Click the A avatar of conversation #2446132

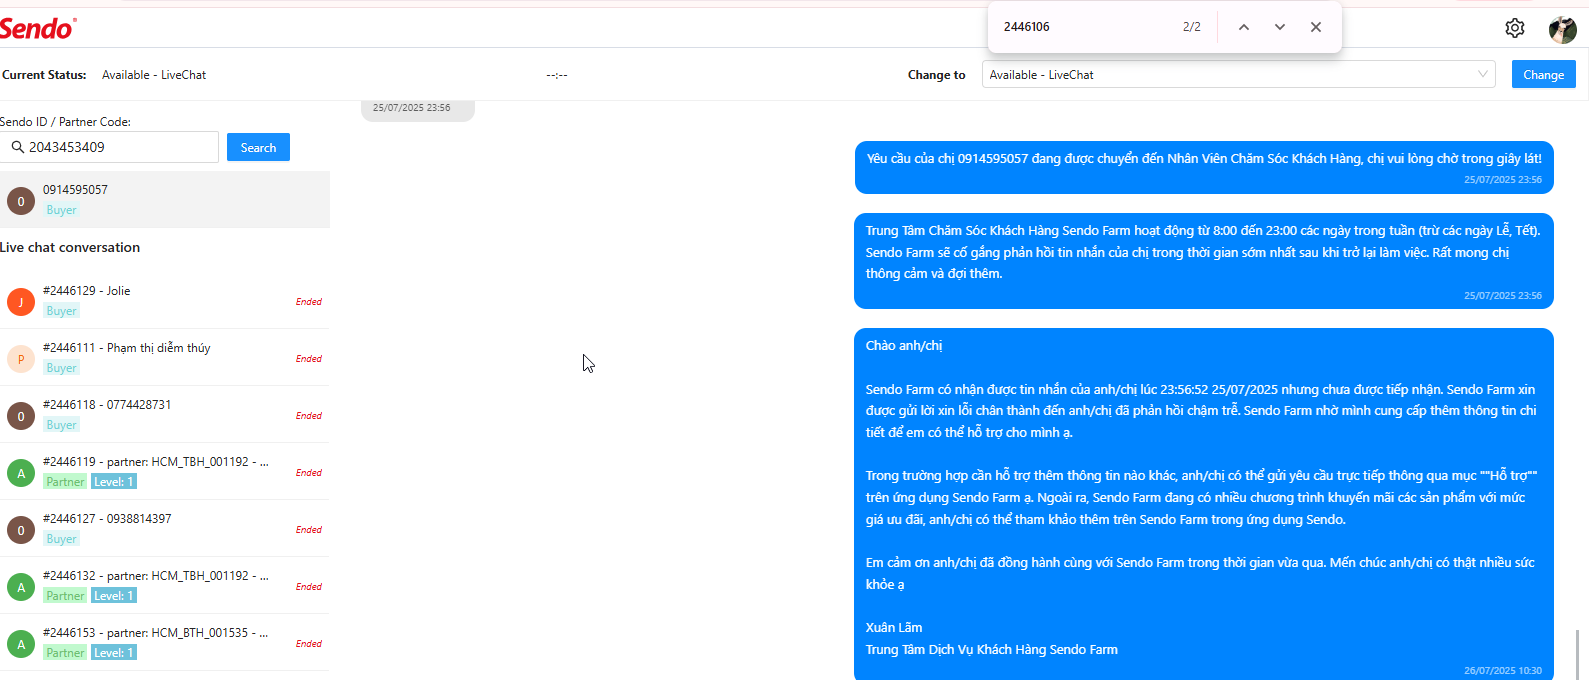point(21,587)
